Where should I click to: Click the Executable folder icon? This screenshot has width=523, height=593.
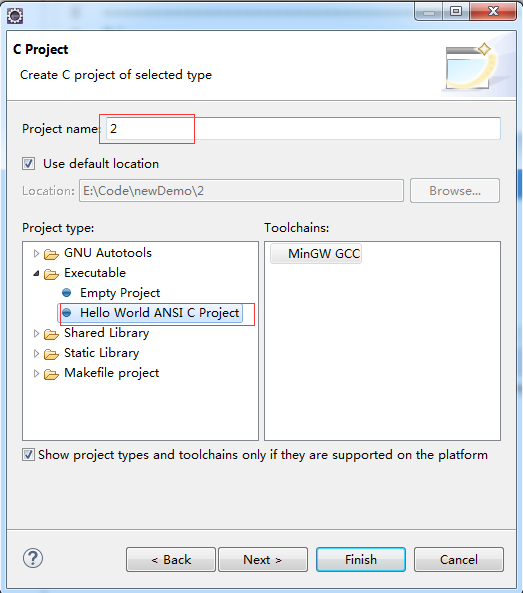point(51,274)
